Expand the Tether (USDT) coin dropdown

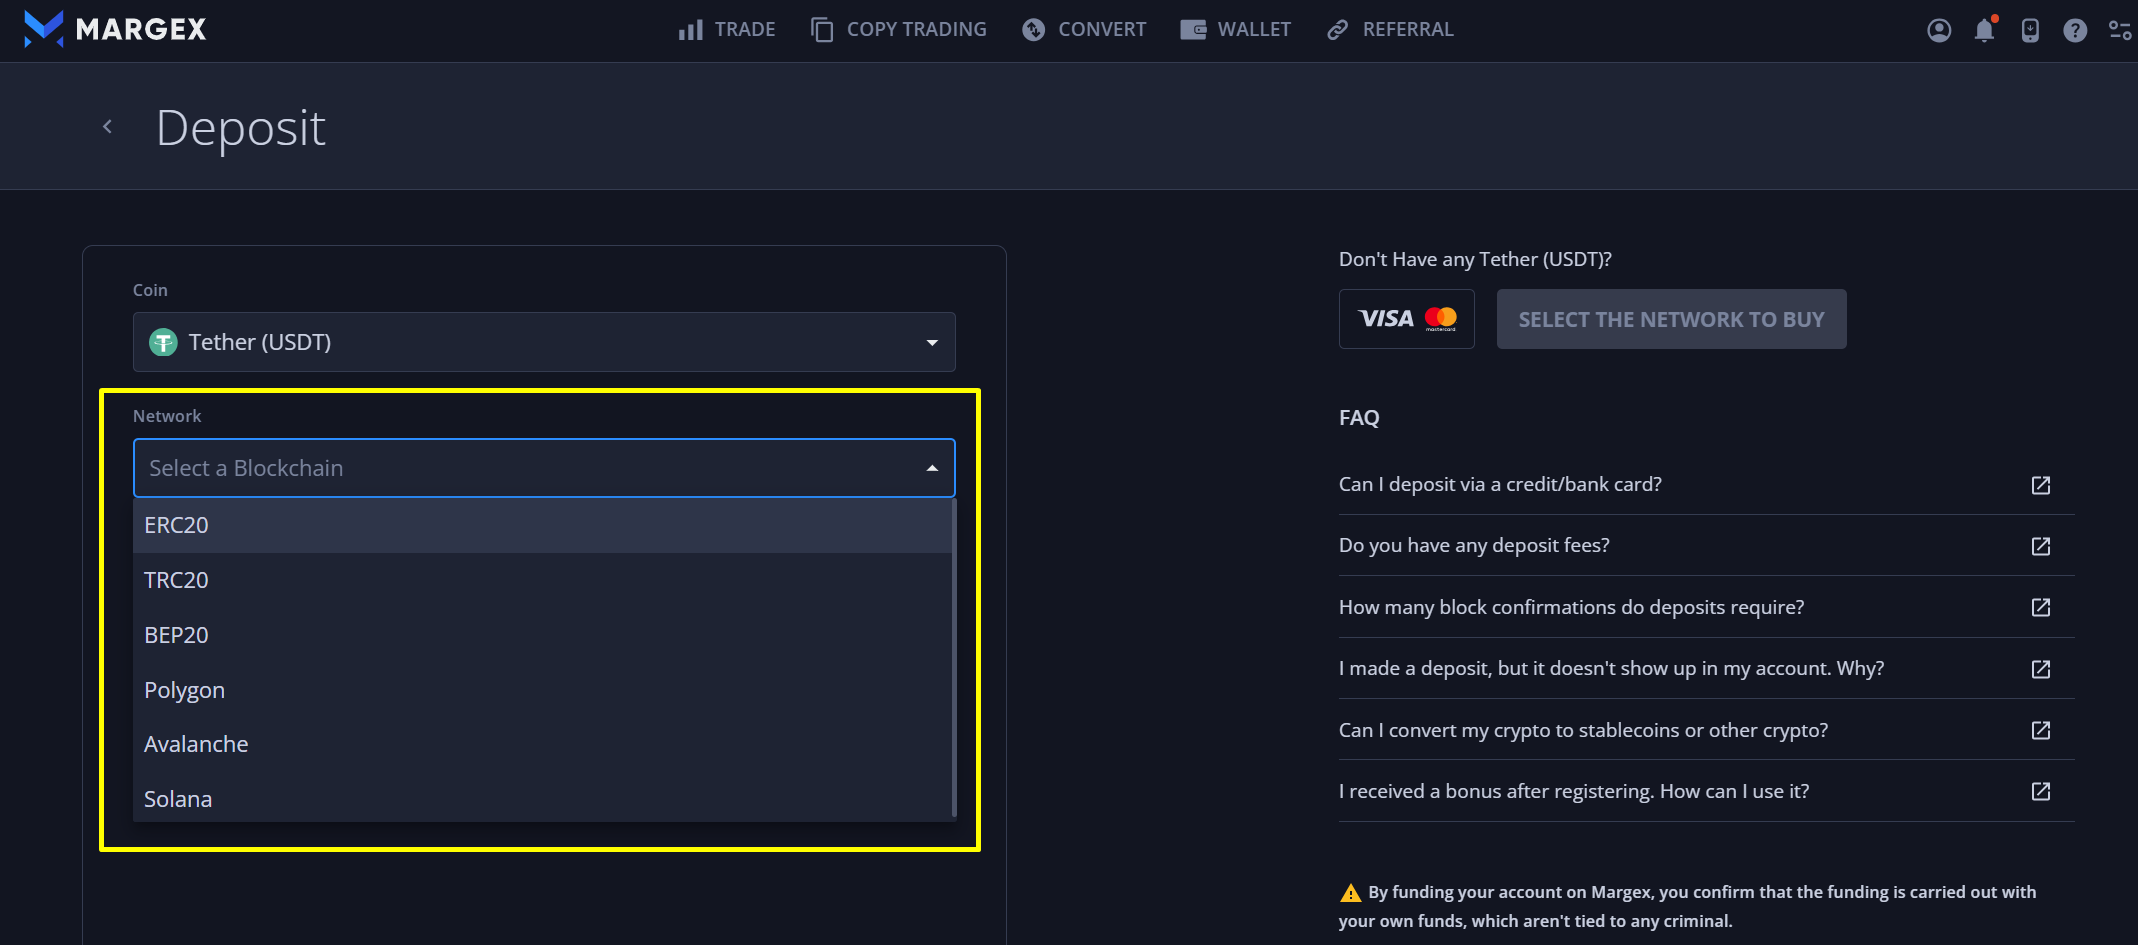coord(544,342)
